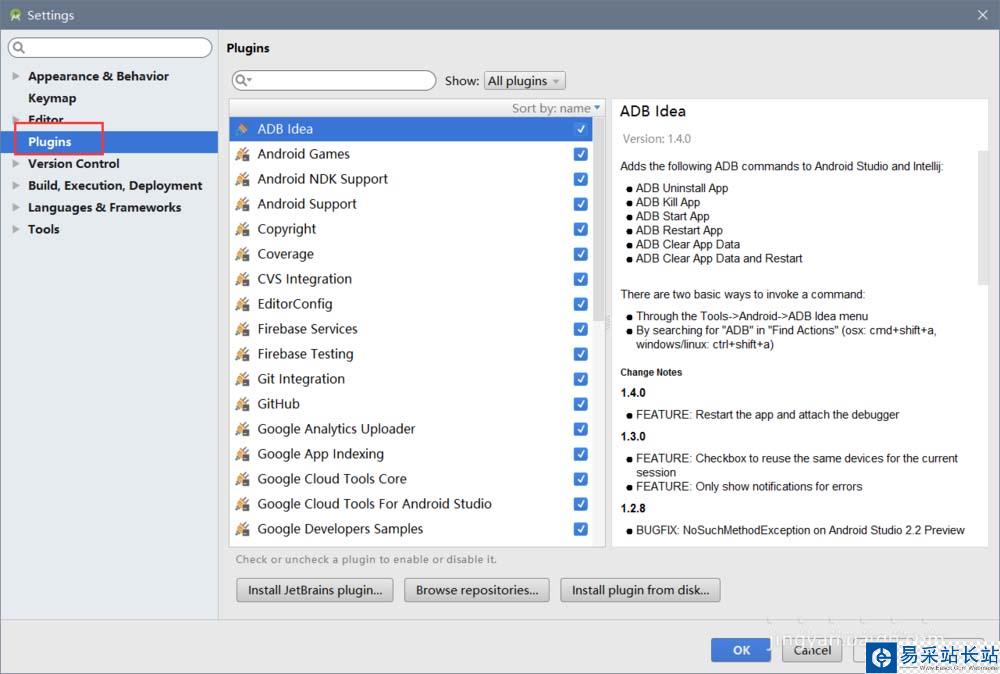Viewport: 1000px width, 674px height.
Task: Click the Copyright plugin icon
Action: coord(241,229)
